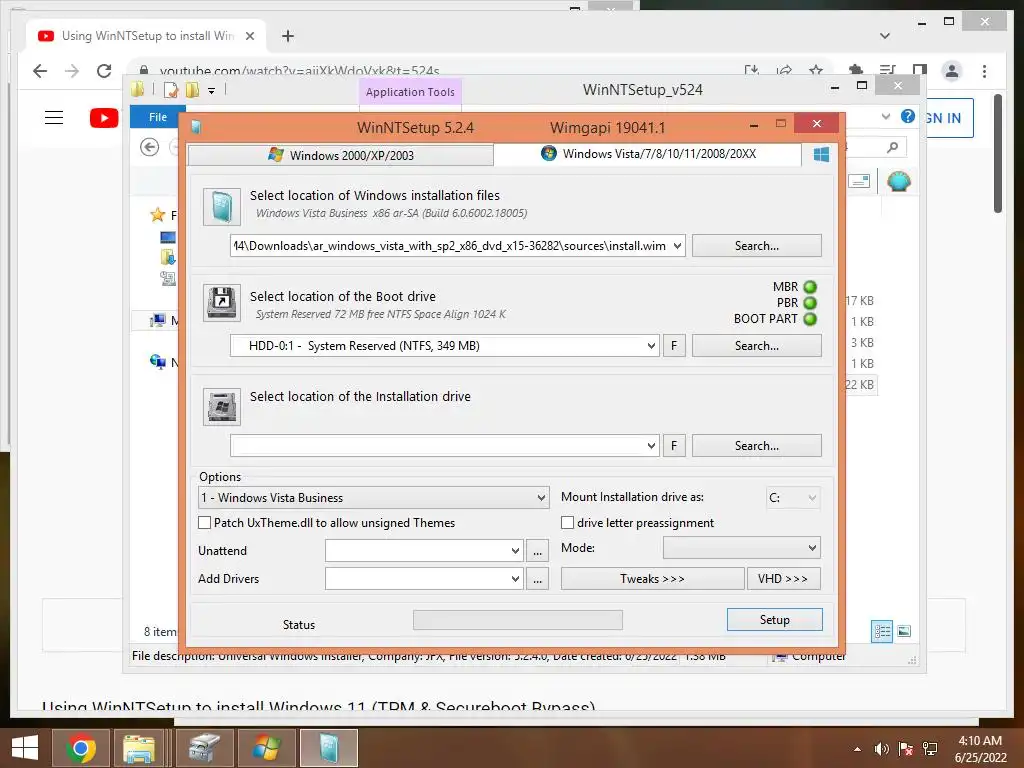Open File Explorer from the taskbar
The width and height of the screenshot is (1024, 768).
pyautogui.click(x=139, y=748)
